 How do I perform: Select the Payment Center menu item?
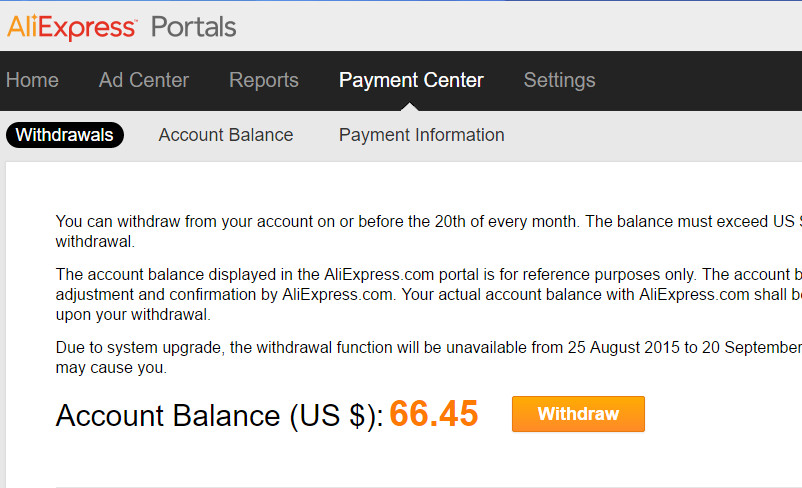[411, 80]
